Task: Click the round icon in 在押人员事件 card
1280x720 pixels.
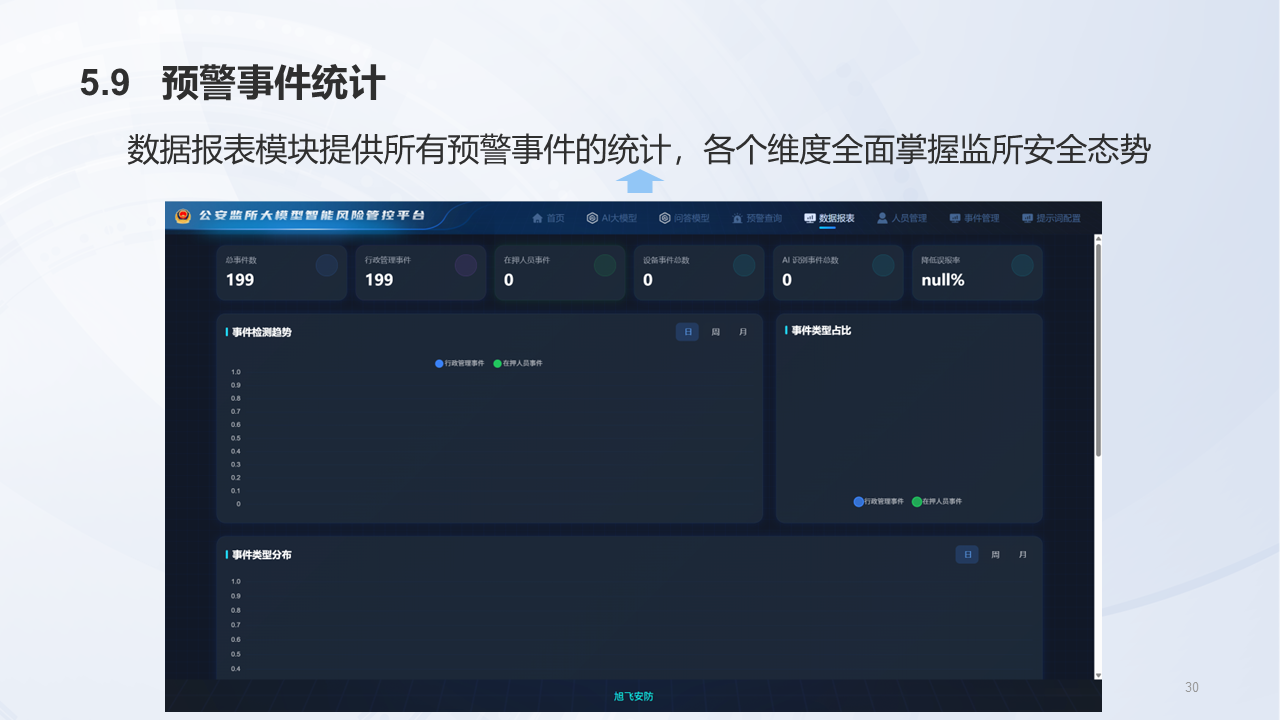Action: tap(605, 265)
